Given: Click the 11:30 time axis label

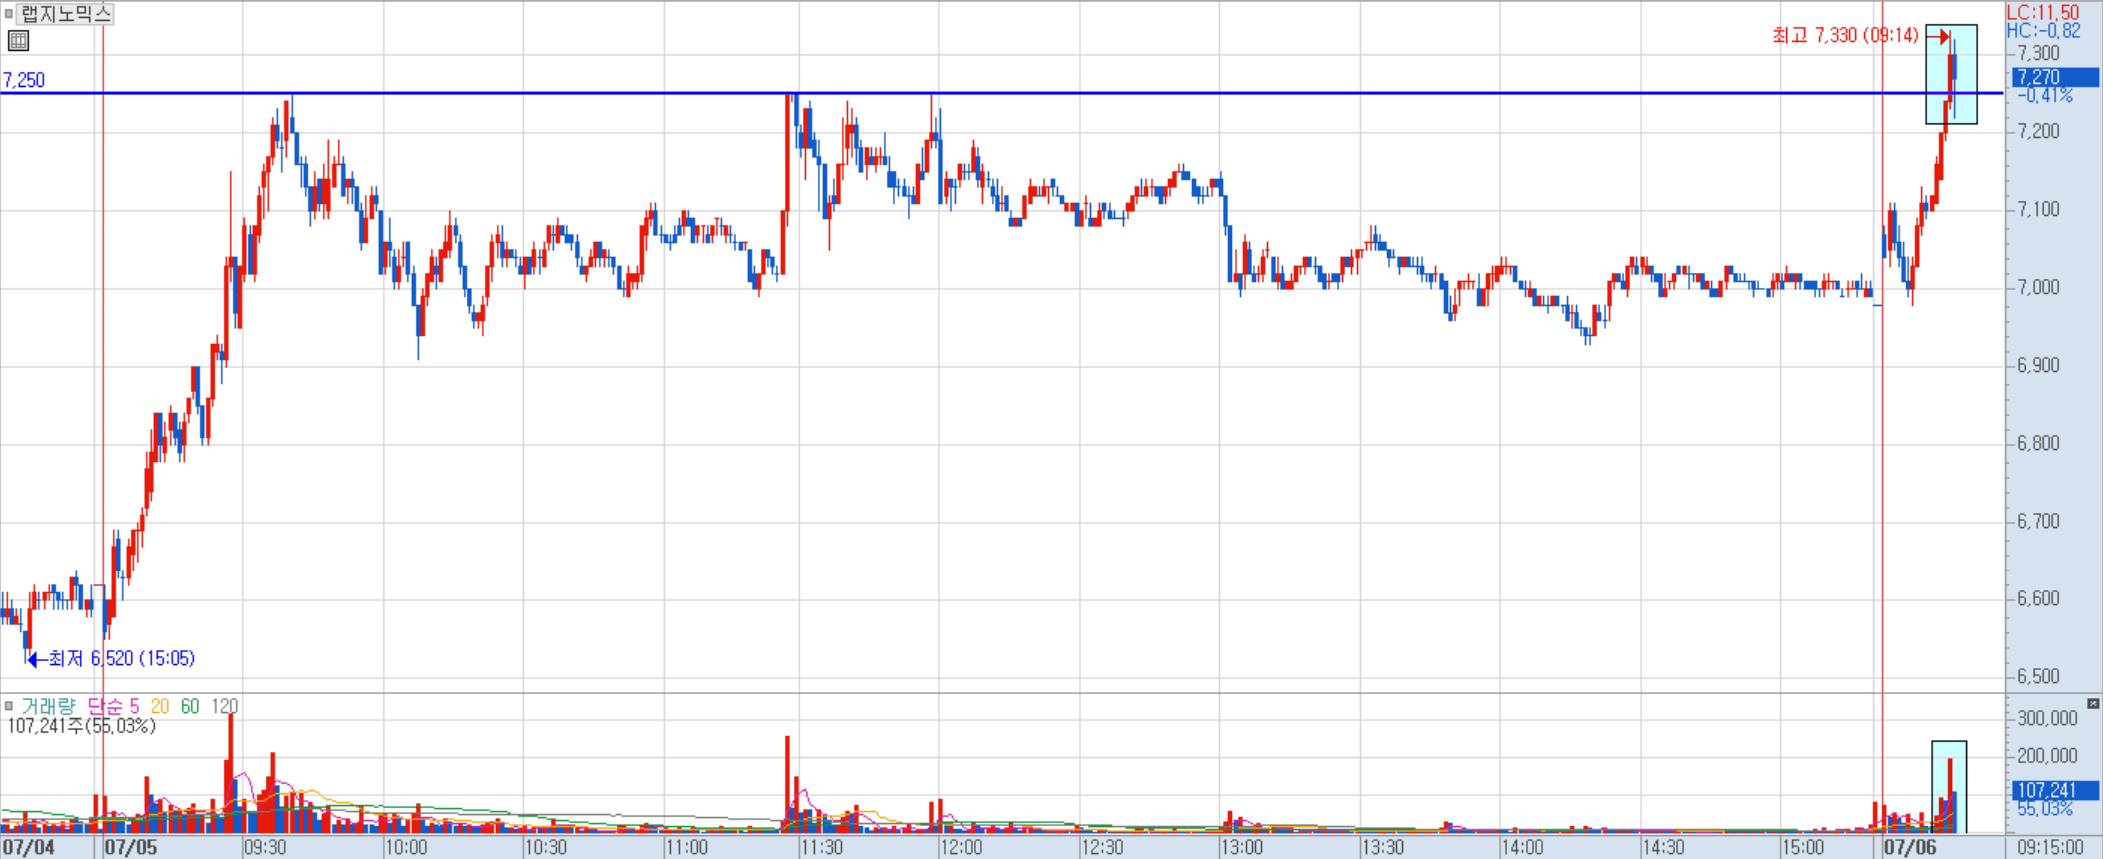Looking at the screenshot, I should click(822, 848).
